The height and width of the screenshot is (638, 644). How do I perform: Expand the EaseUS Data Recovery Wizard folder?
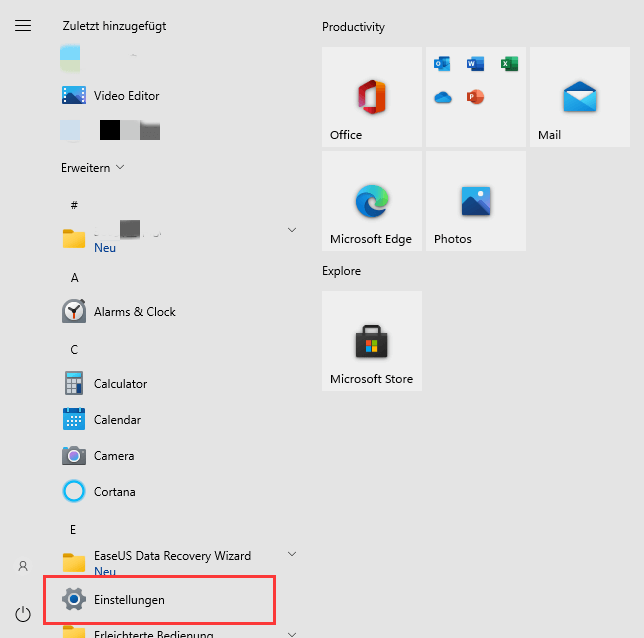tap(292, 554)
